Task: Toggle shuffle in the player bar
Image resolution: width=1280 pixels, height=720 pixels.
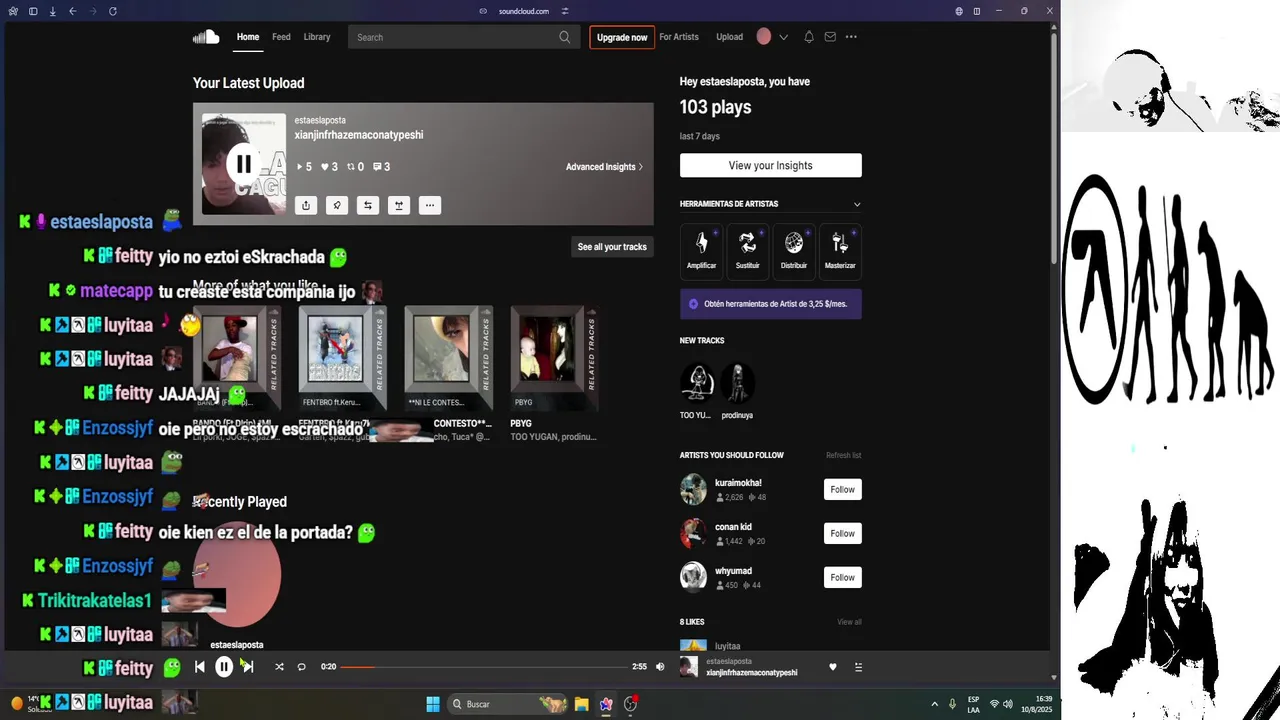Action: pos(279,667)
